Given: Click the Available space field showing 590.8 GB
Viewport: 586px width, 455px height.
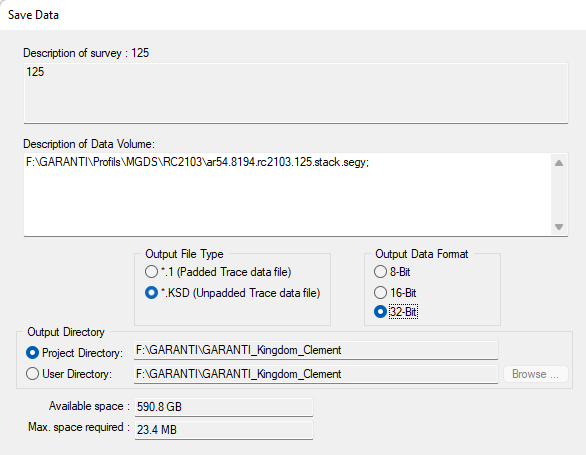Looking at the screenshot, I should coord(223,407).
